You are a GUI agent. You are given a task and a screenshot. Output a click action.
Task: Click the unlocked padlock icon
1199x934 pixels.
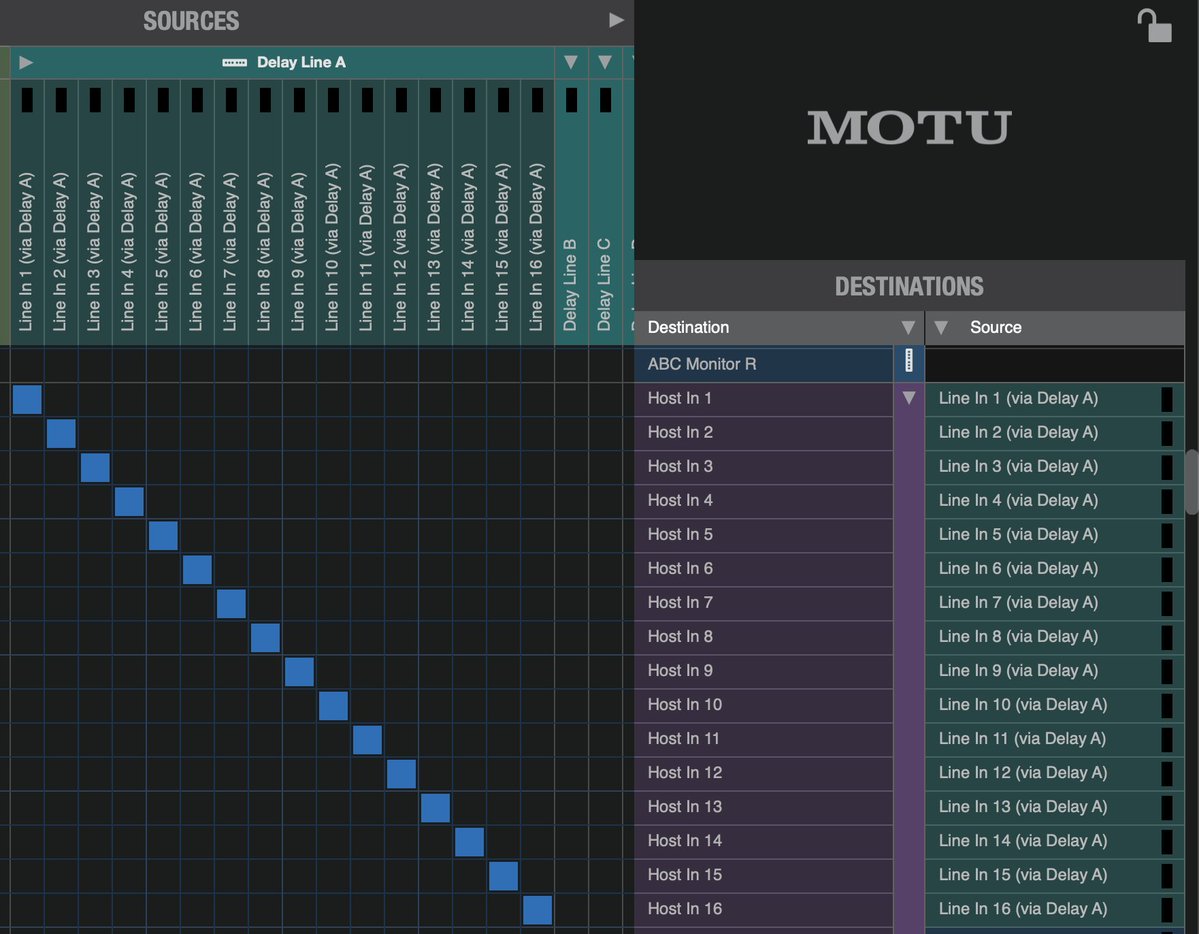(1154, 25)
